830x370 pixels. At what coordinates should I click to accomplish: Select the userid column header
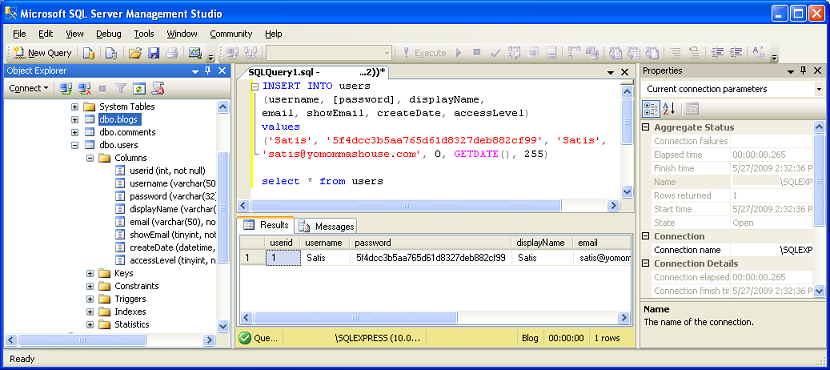pyautogui.click(x=282, y=243)
